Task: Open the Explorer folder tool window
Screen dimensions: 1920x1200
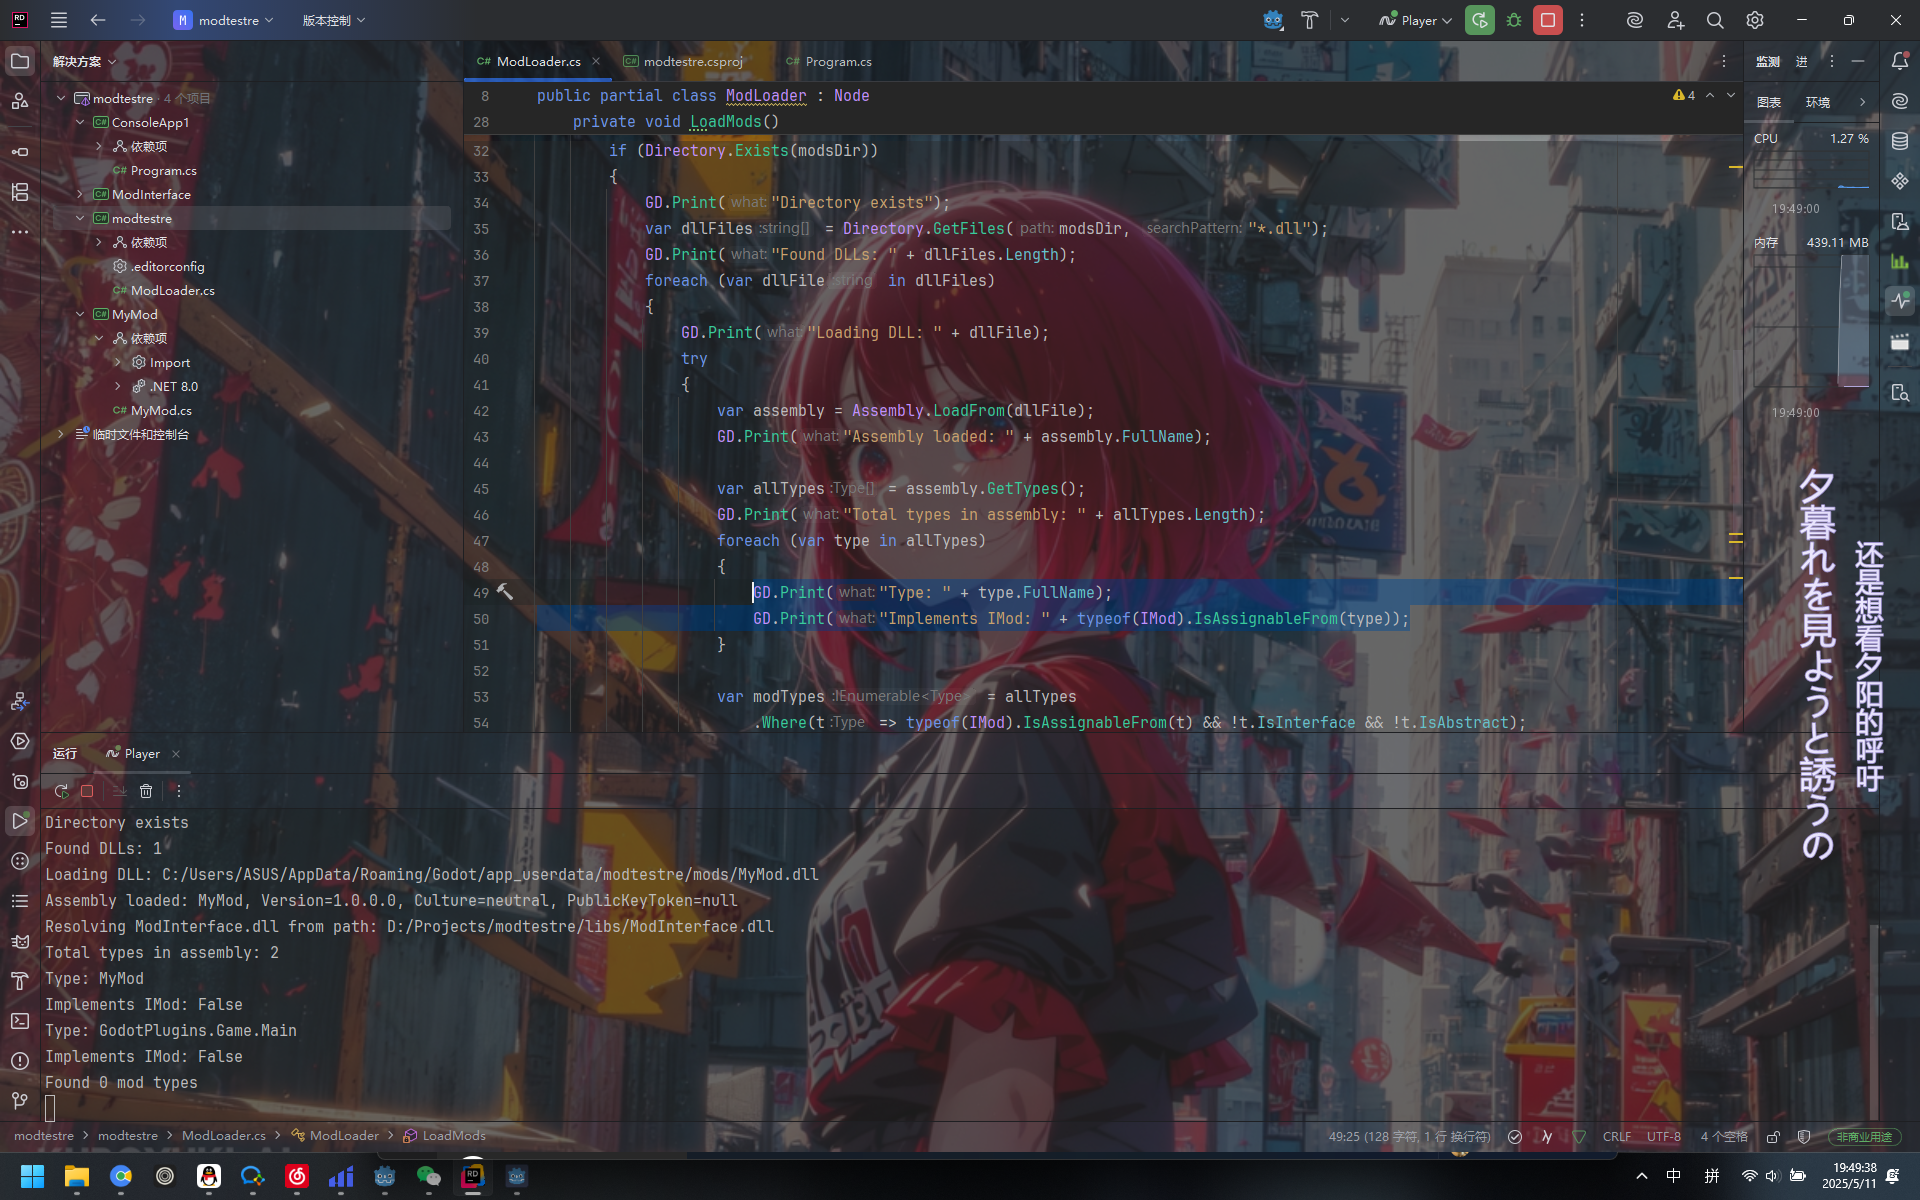Action: [x=20, y=62]
